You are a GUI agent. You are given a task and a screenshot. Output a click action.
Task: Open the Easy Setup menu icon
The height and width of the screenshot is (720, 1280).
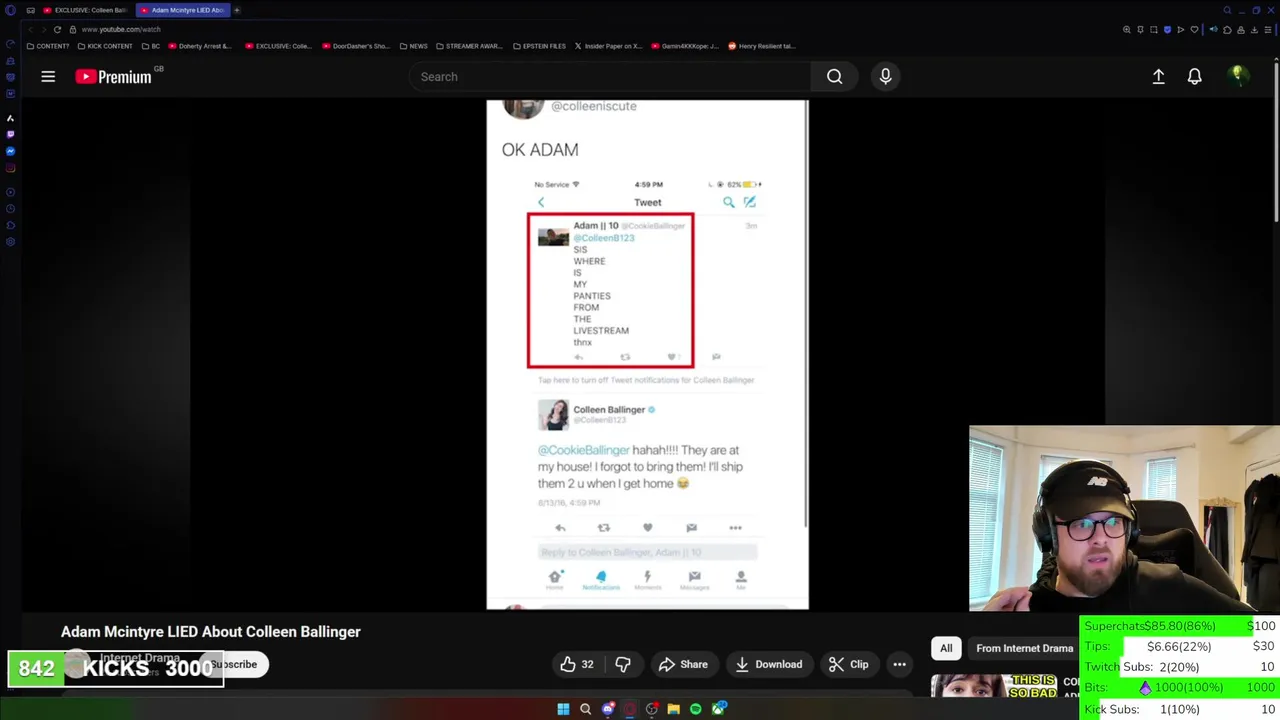[1268, 30]
